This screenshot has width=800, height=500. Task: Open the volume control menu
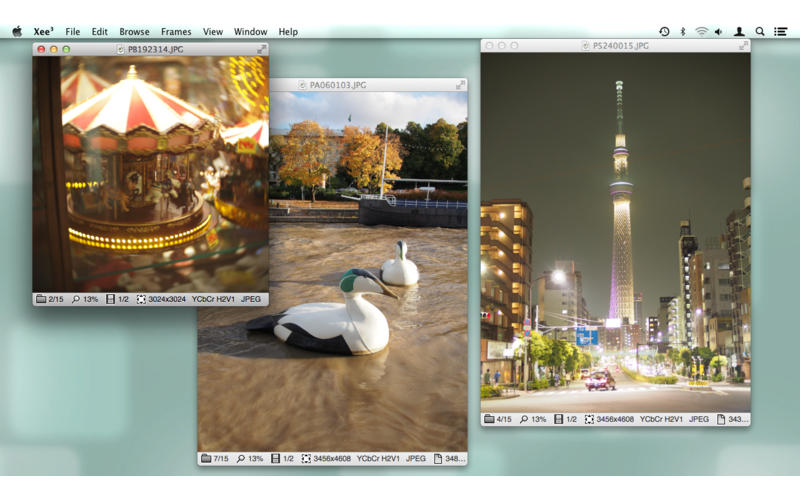pos(719,32)
